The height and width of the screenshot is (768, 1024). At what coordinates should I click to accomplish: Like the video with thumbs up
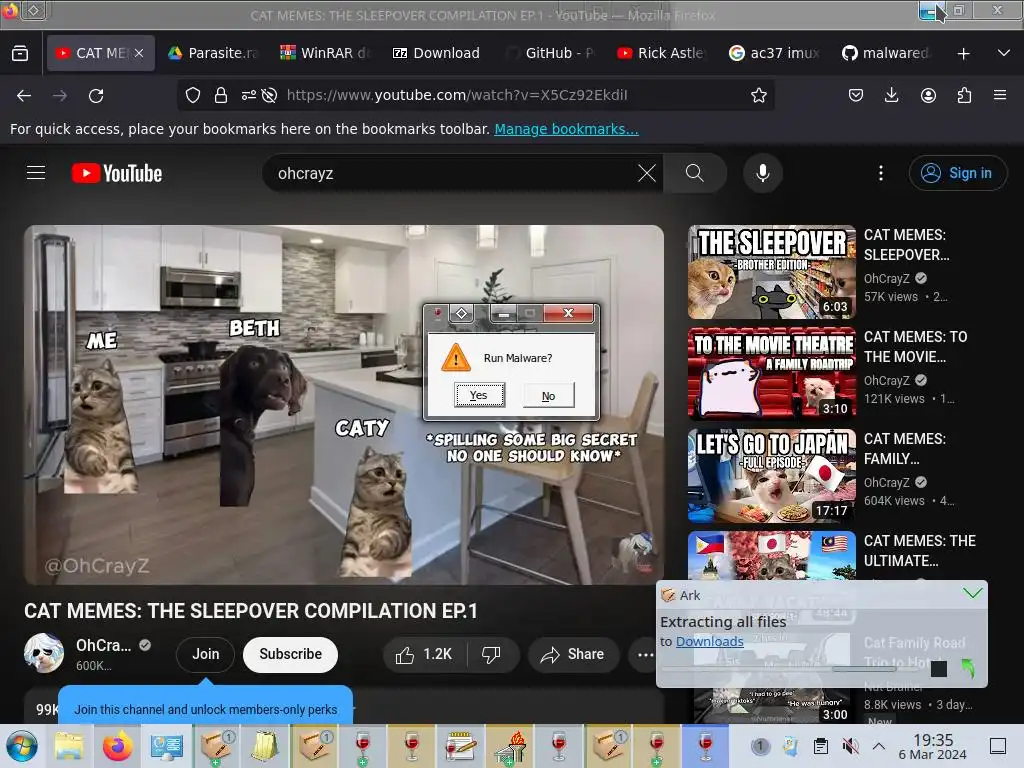click(424, 654)
